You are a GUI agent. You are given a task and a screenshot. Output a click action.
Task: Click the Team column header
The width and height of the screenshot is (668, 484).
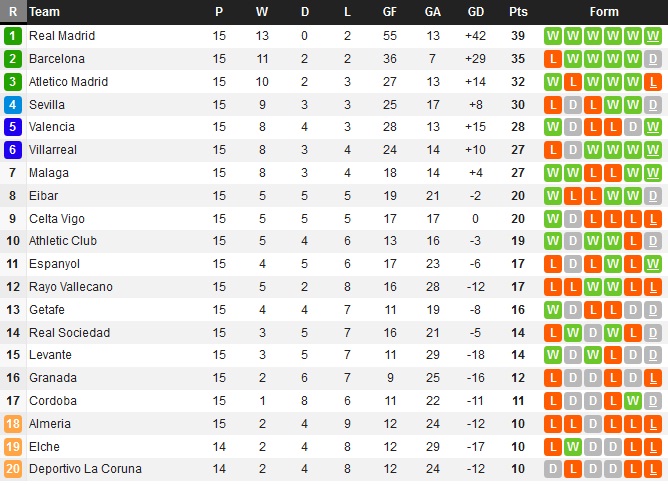point(44,12)
